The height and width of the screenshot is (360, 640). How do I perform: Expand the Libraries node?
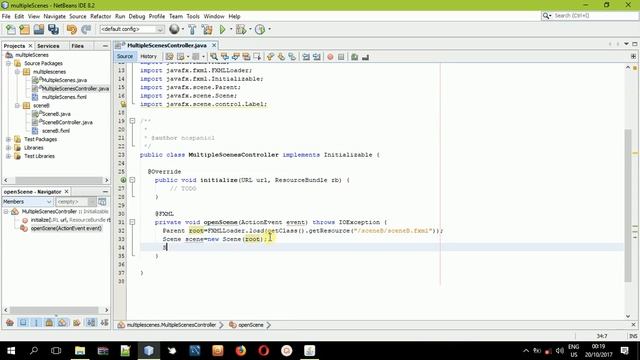click(x=8, y=148)
